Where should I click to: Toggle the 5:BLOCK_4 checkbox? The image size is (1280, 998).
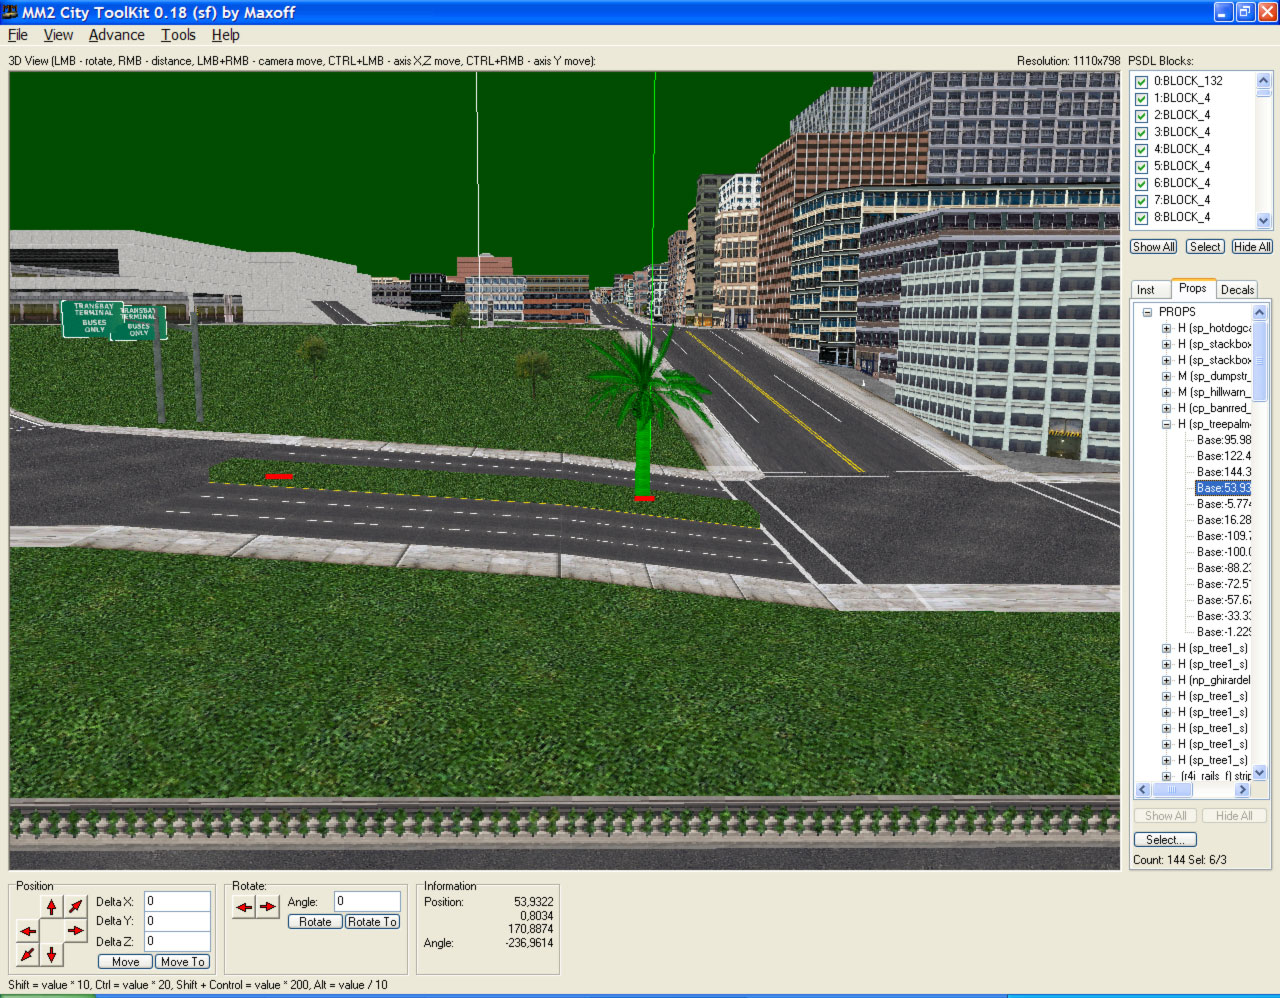(1141, 167)
